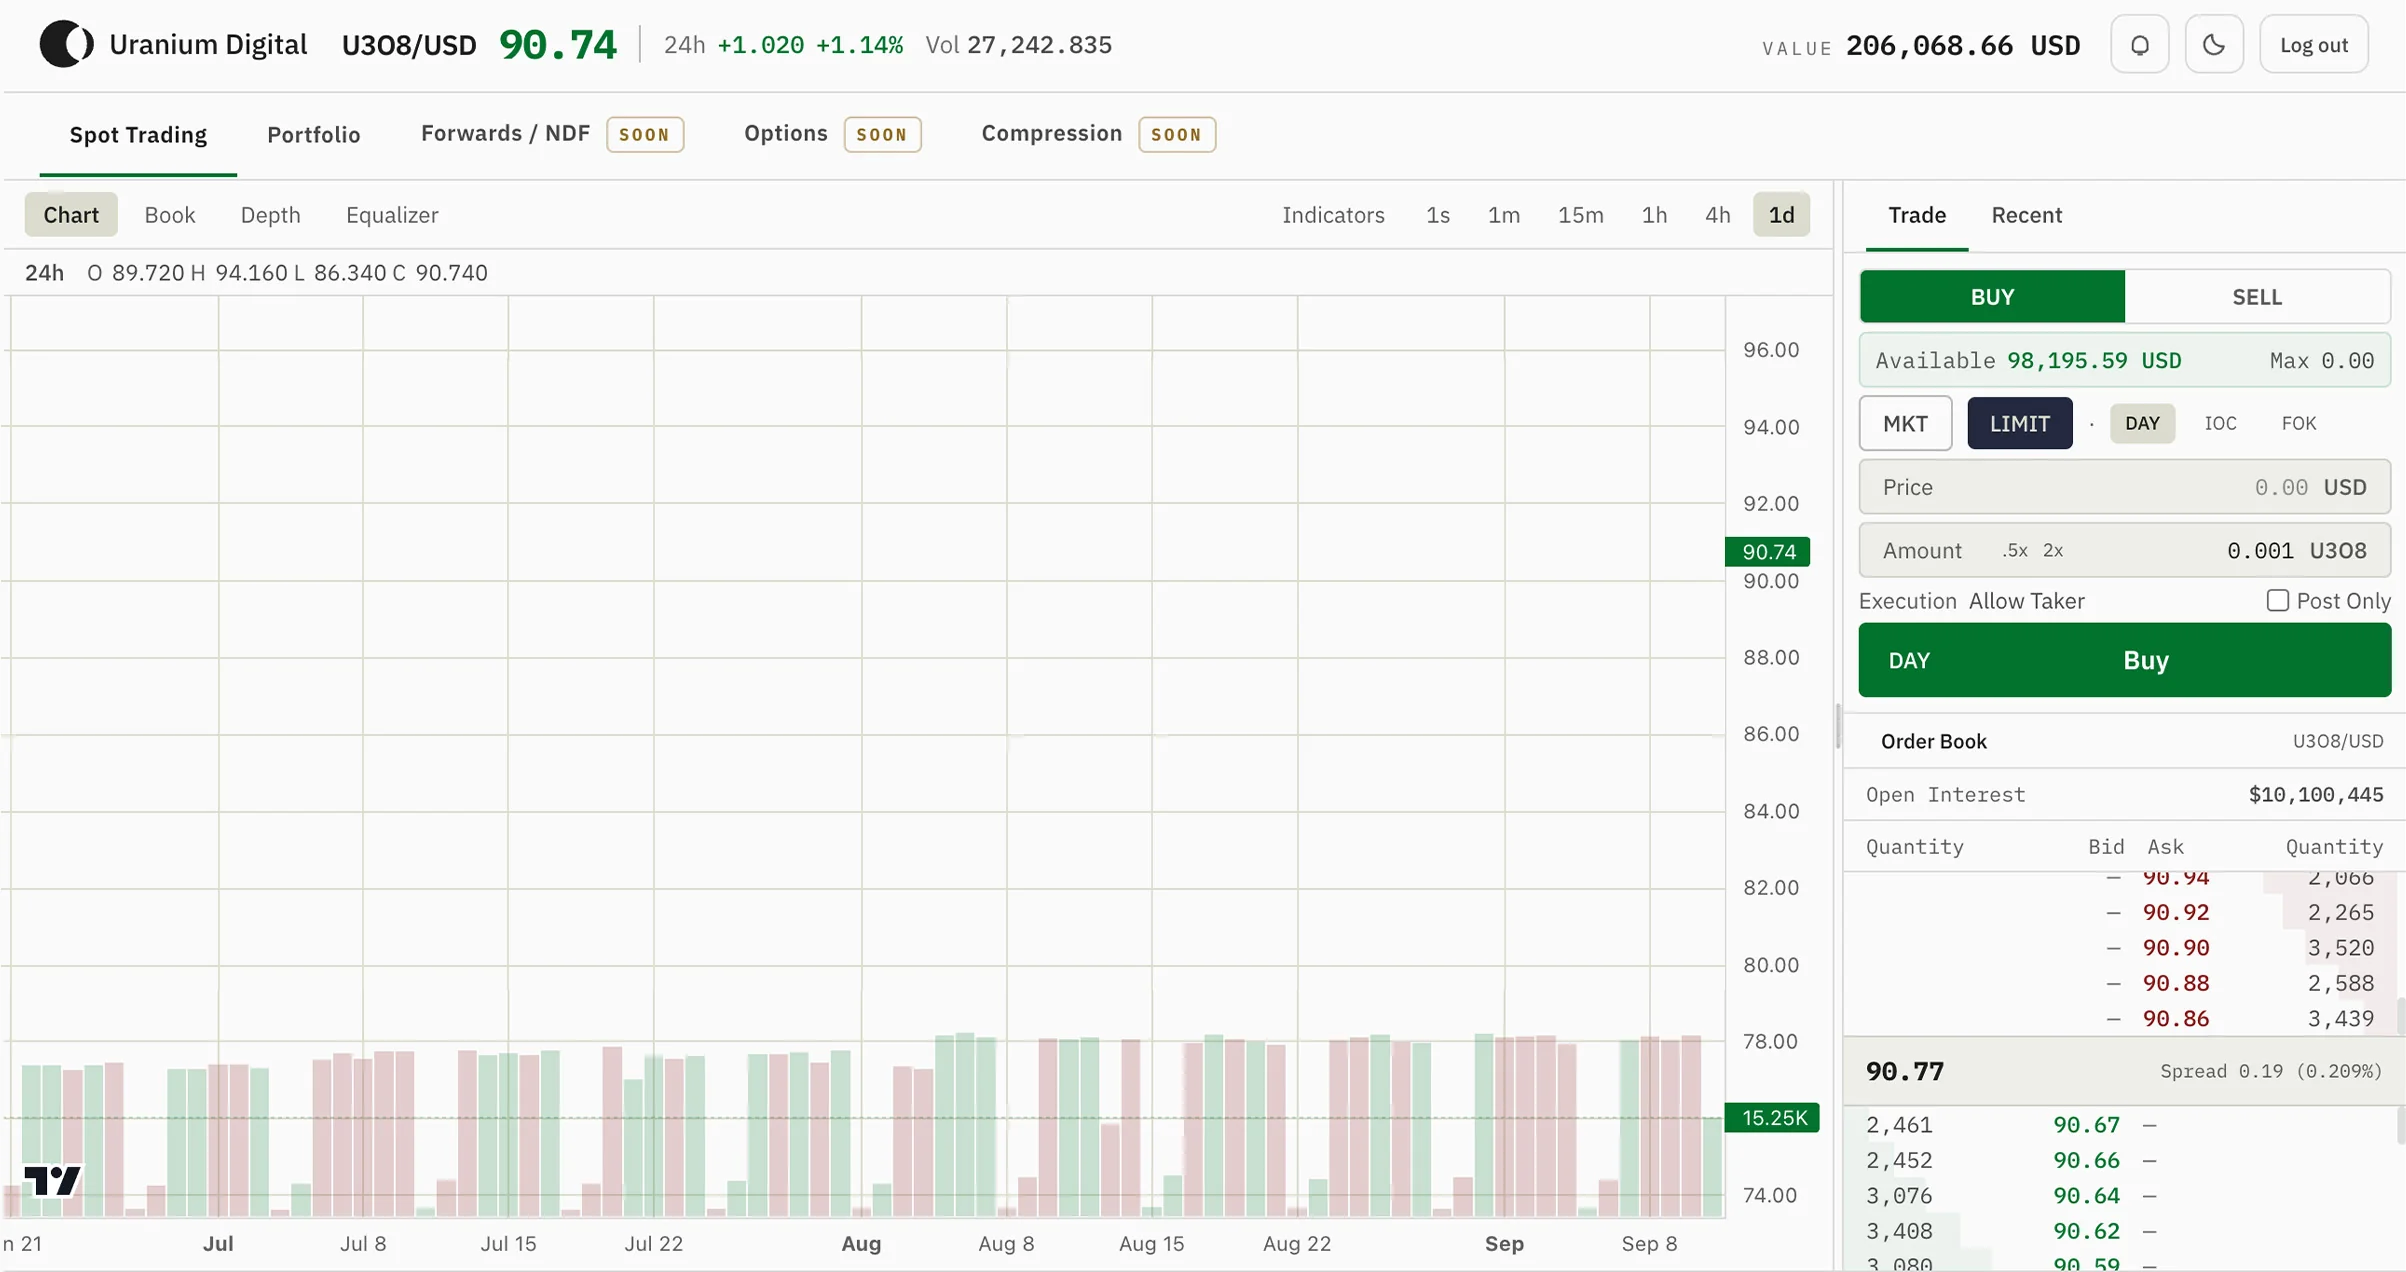Focus the Price input field
Viewport: 2406px width, 1272px height.
point(2124,487)
